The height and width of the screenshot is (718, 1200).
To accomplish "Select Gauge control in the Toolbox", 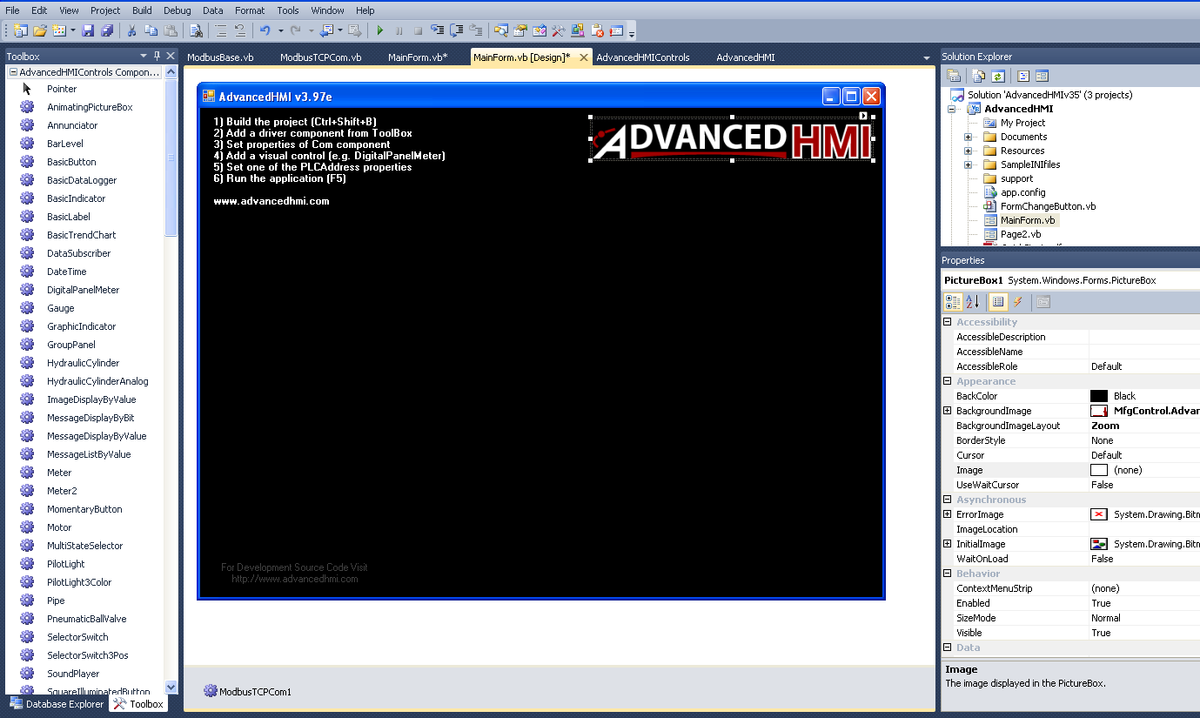I will [x=60, y=308].
